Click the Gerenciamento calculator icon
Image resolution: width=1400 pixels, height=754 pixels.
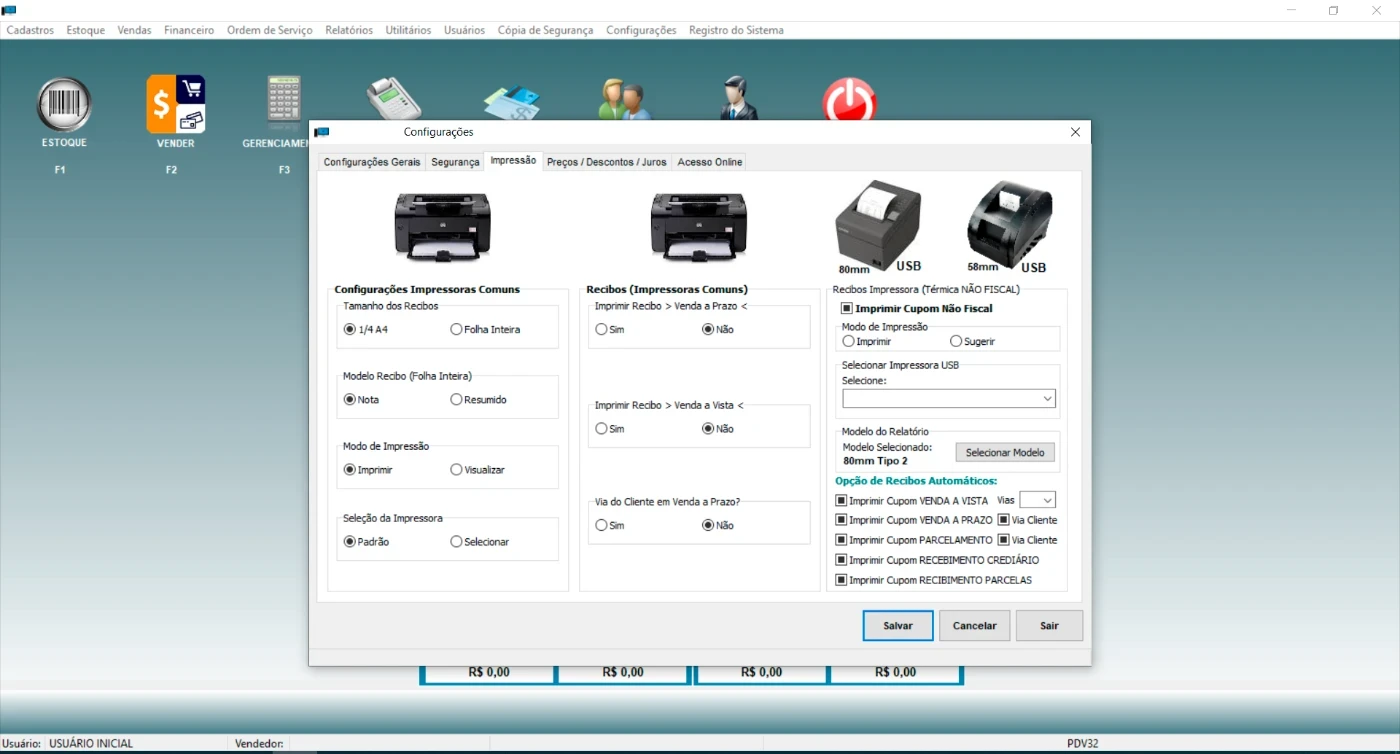pyautogui.click(x=284, y=103)
